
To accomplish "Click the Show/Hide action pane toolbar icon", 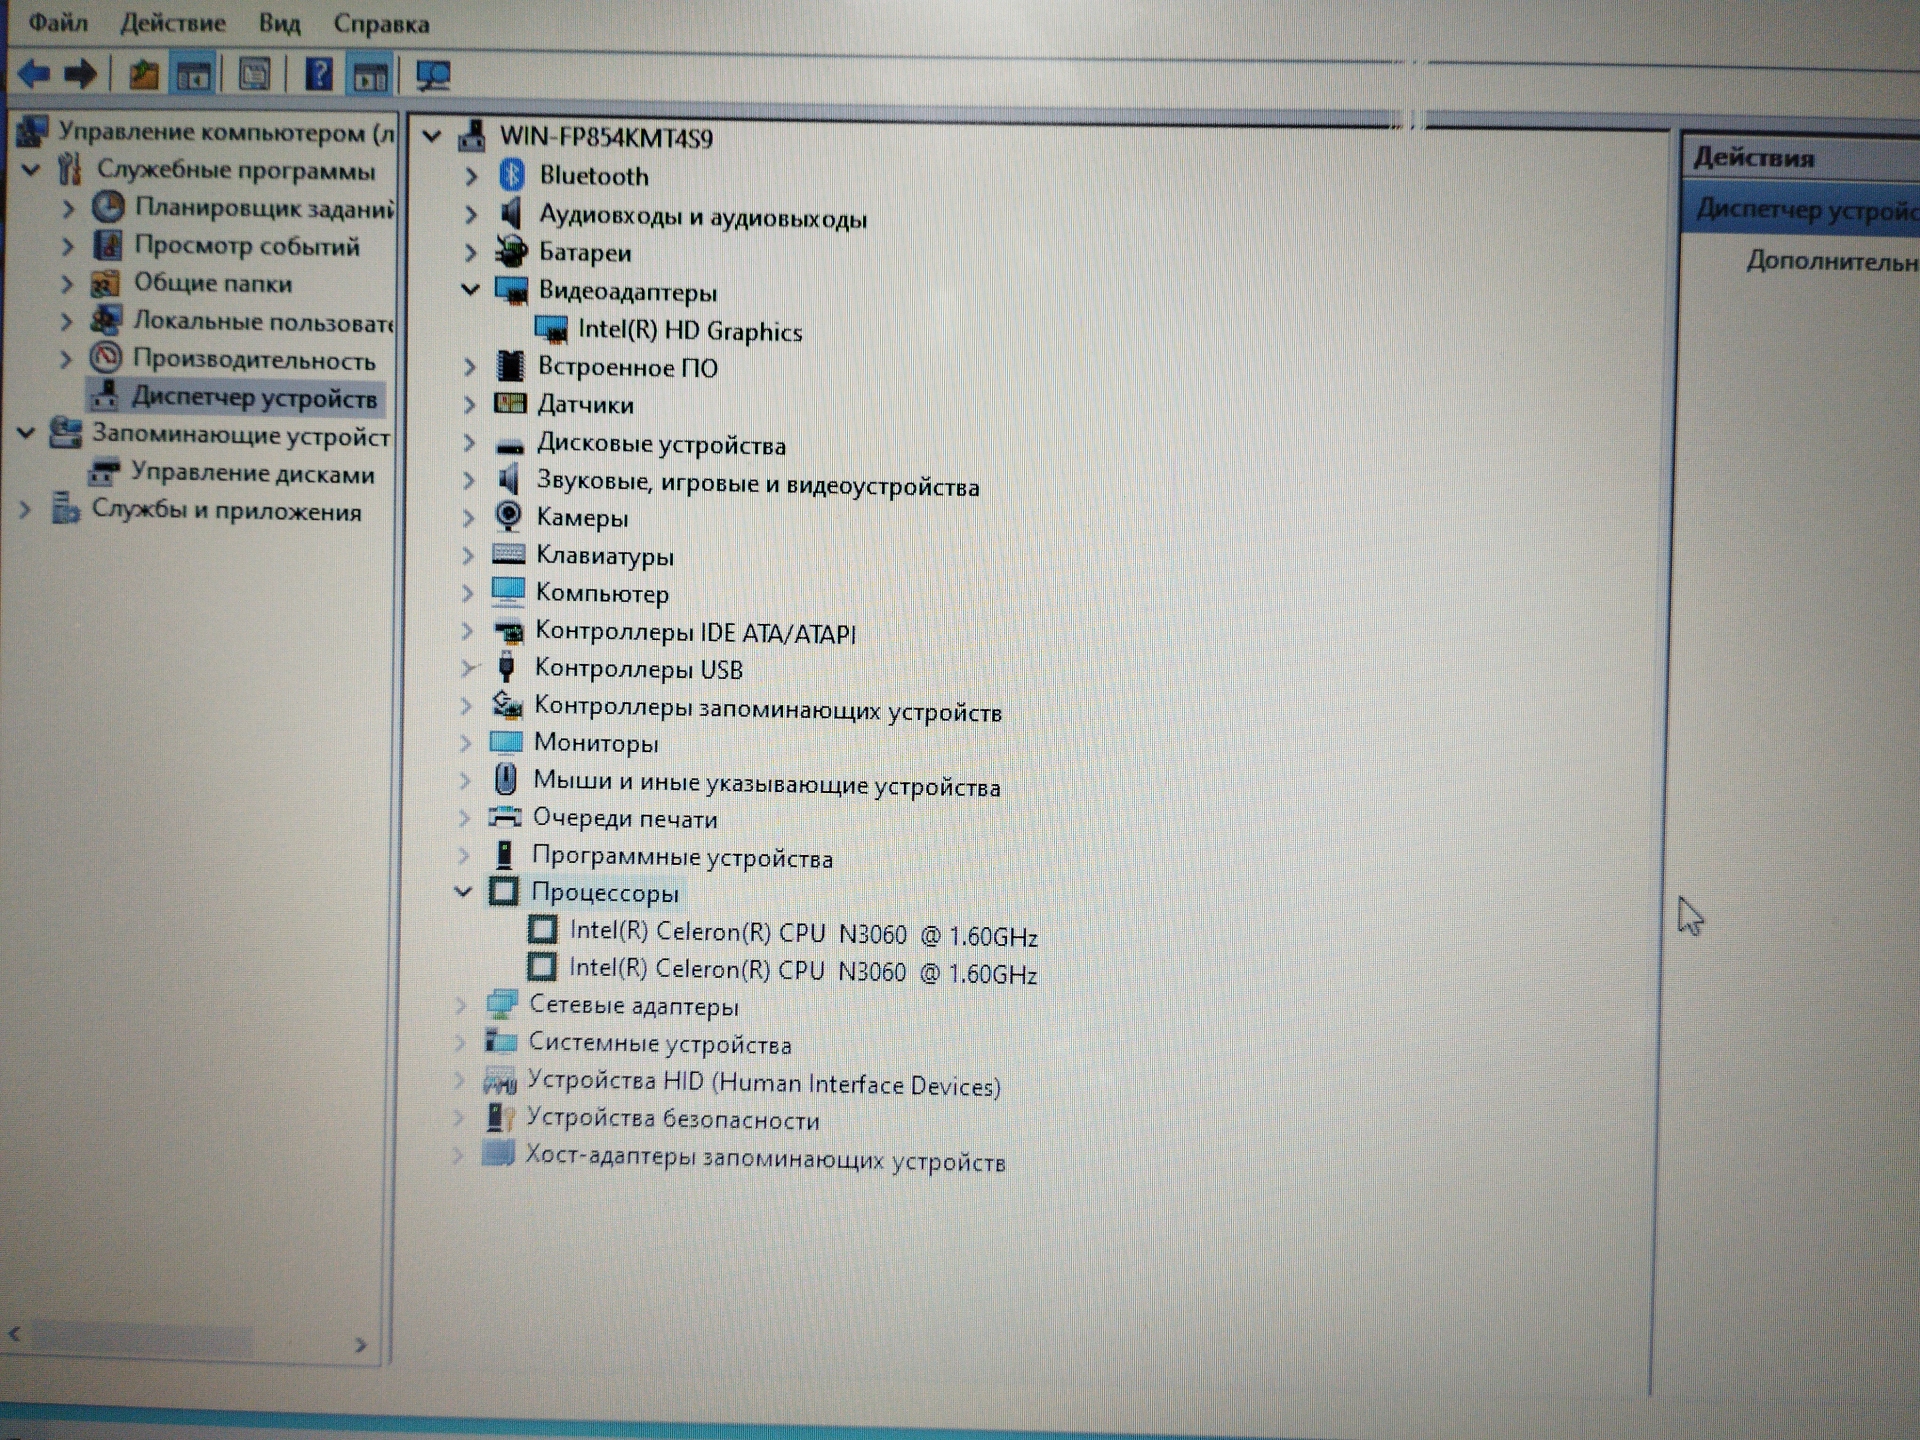I will tap(370, 76).
